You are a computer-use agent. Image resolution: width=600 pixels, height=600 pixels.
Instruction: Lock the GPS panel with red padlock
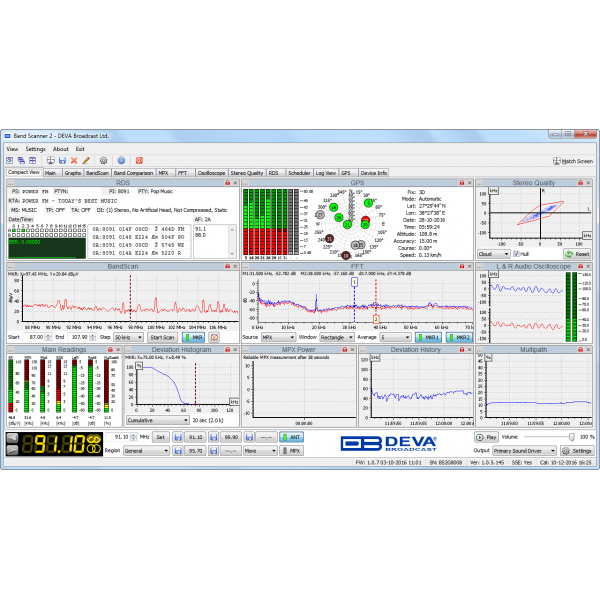[461, 183]
